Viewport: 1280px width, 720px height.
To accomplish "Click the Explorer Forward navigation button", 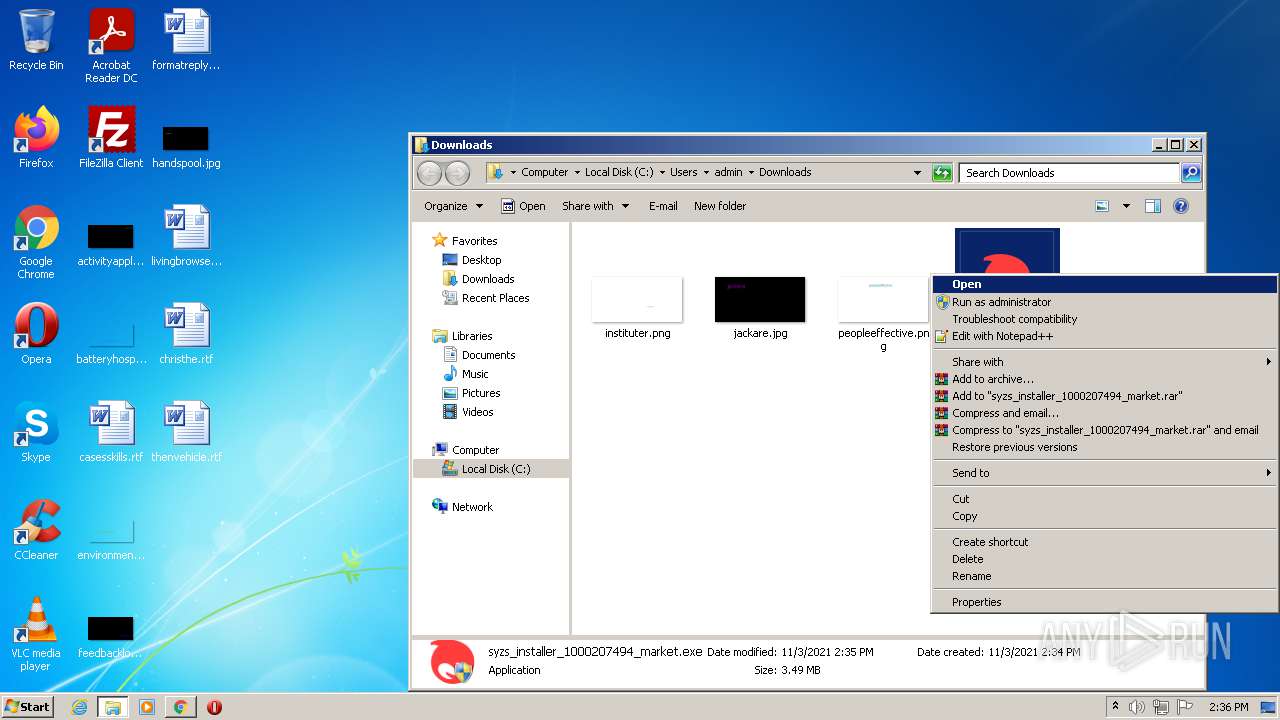I will point(457,173).
